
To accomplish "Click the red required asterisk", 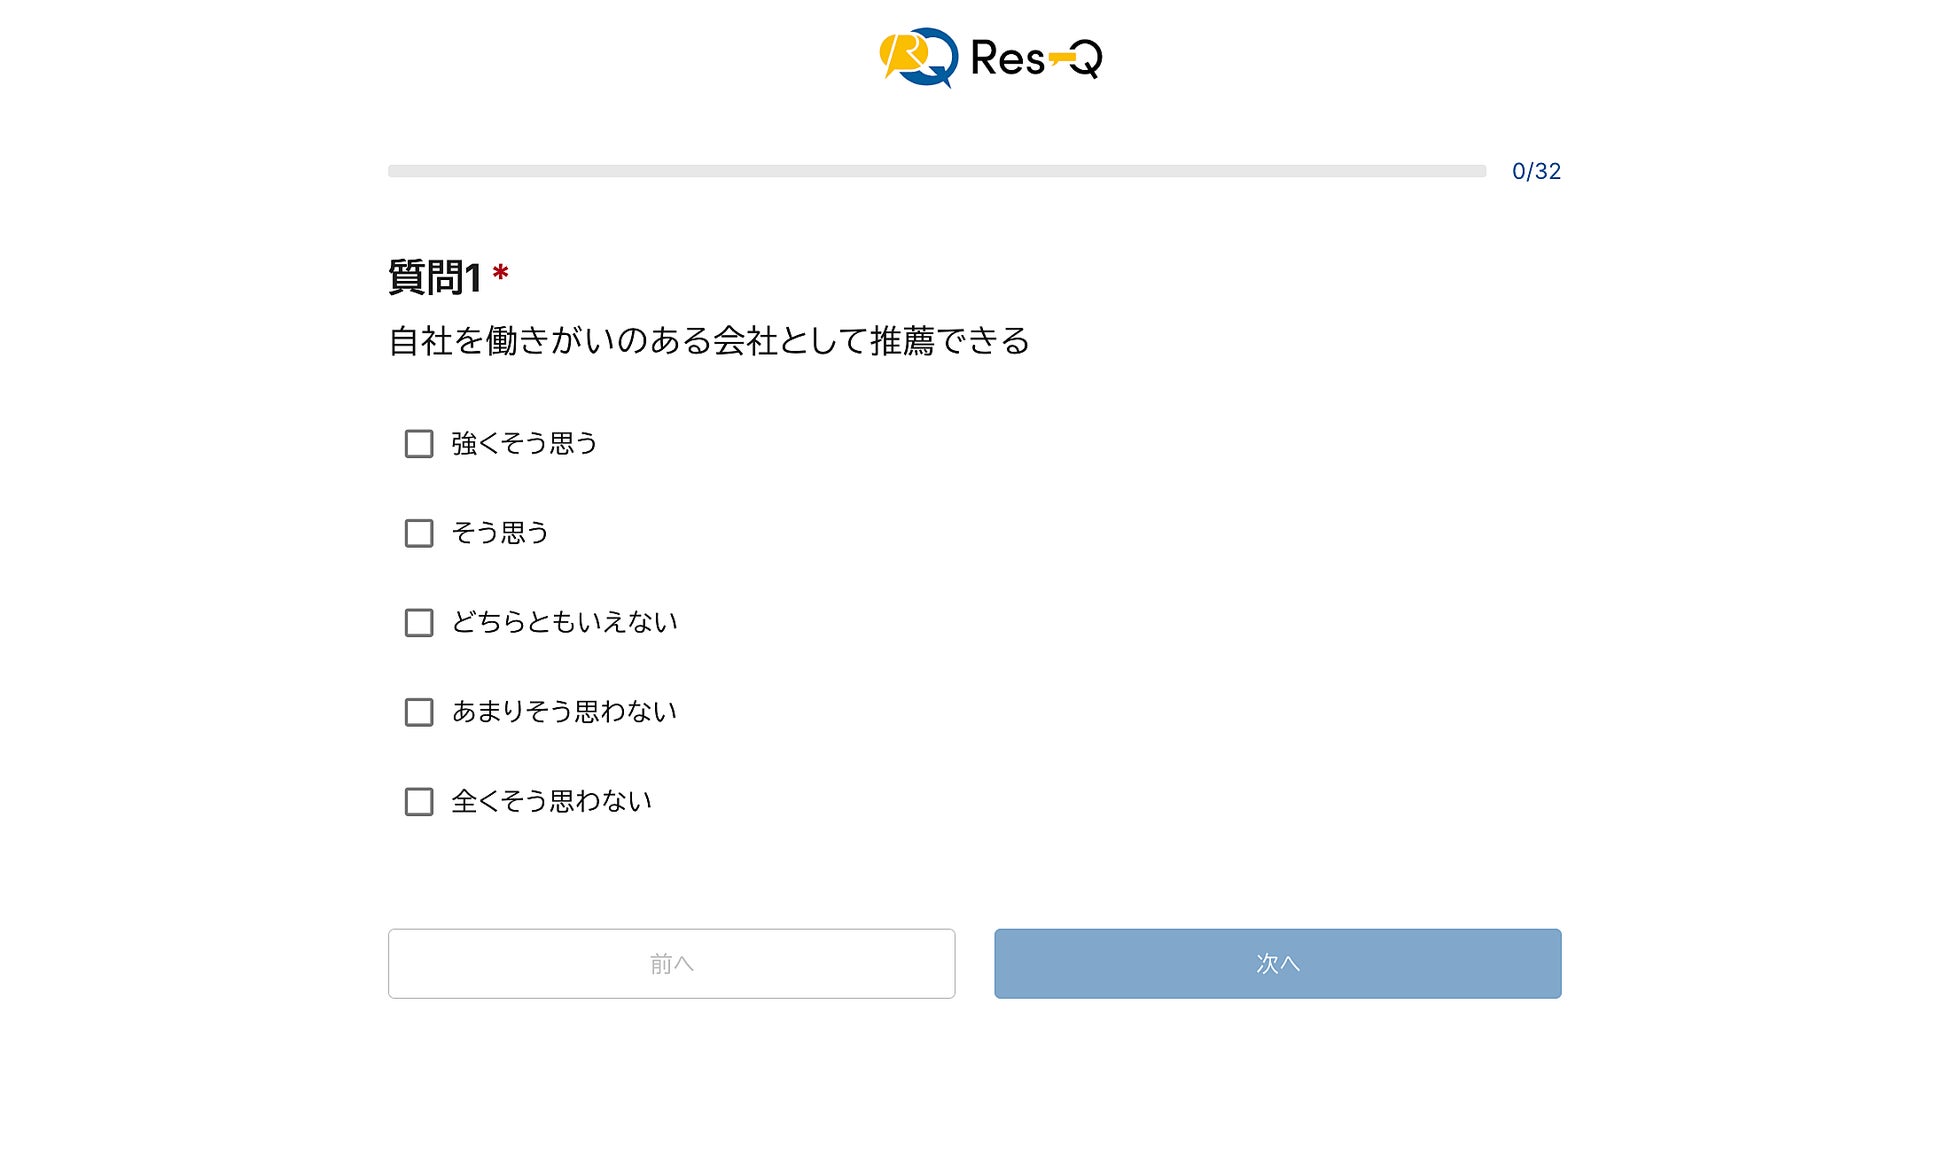I will pos(501,273).
